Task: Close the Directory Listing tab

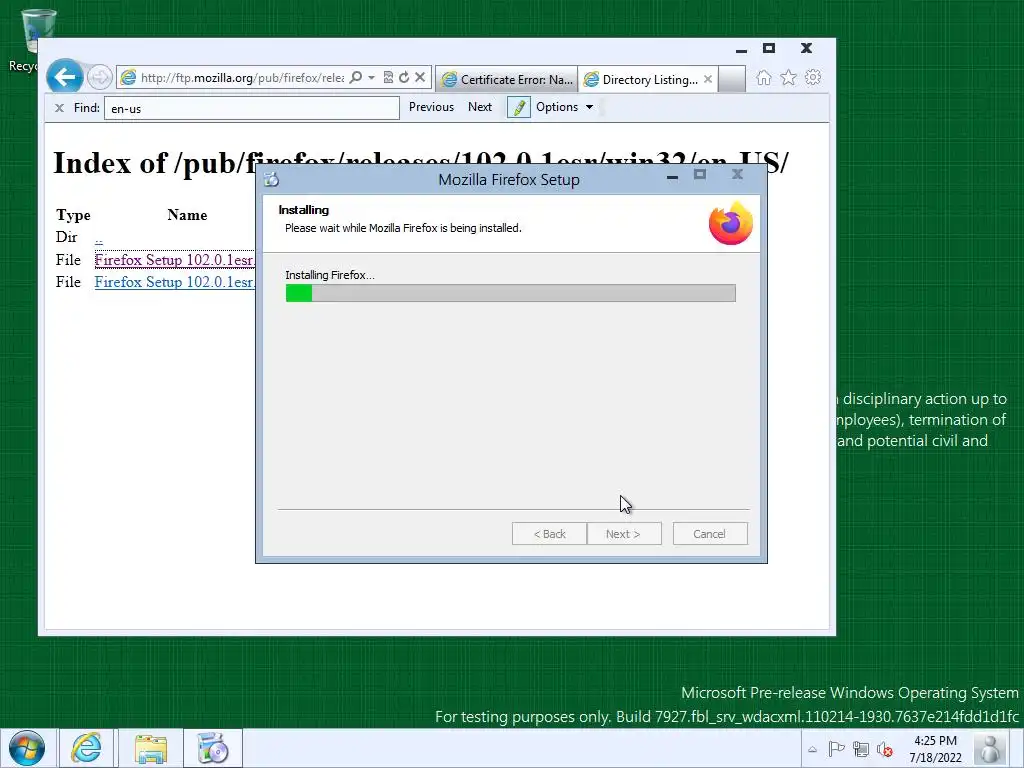Action: [708, 79]
